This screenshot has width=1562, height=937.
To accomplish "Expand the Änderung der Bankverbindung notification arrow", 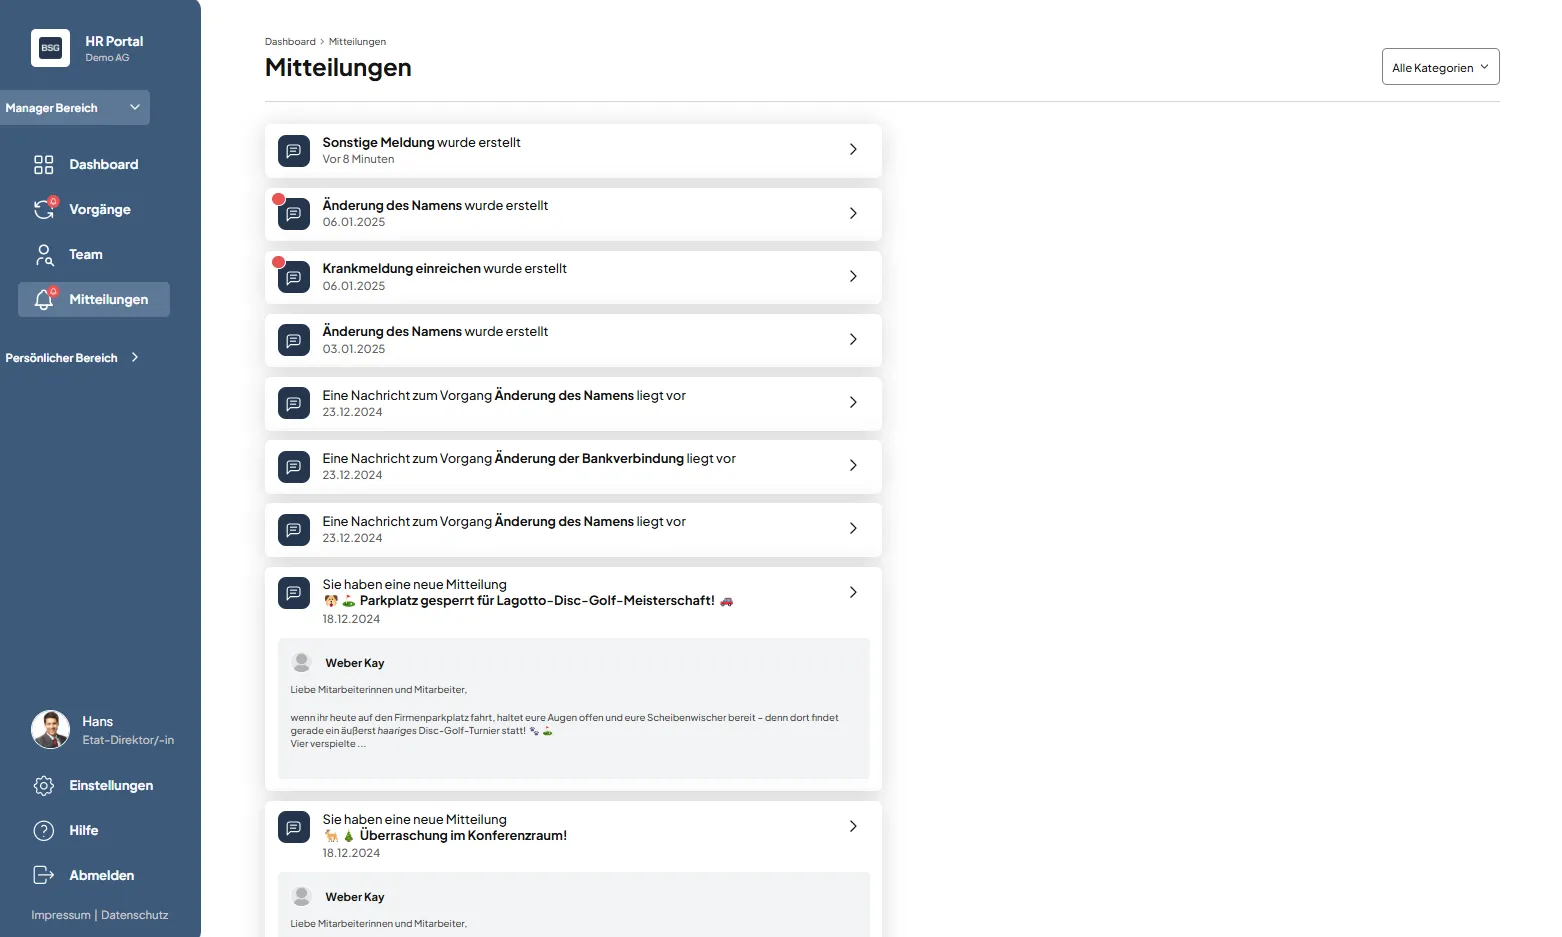I will 853,465.
